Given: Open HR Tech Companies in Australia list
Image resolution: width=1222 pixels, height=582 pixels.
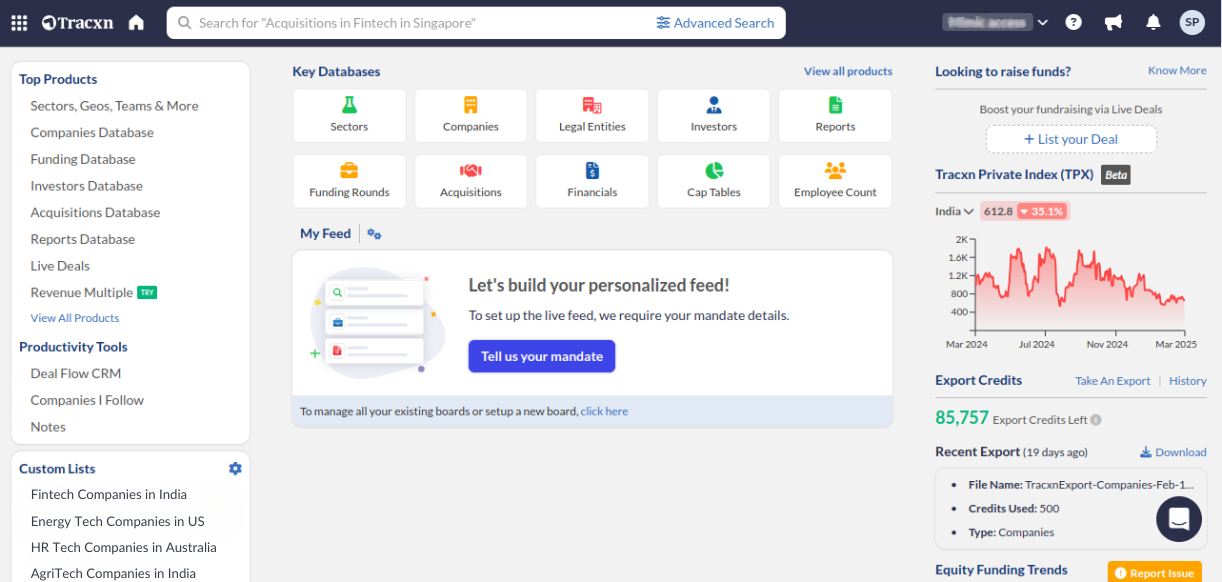Looking at the screenshot, I should [124, 547].
